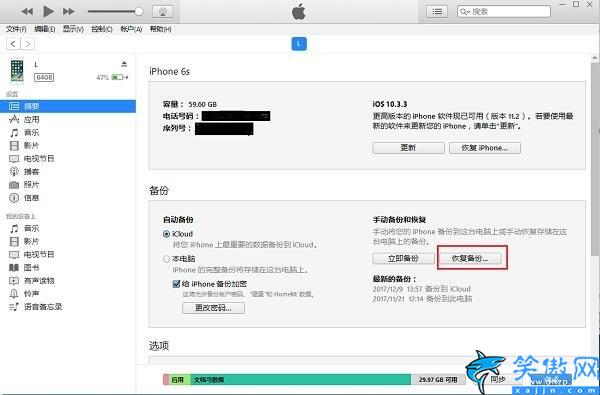Click the 立即备份 button

404,258
